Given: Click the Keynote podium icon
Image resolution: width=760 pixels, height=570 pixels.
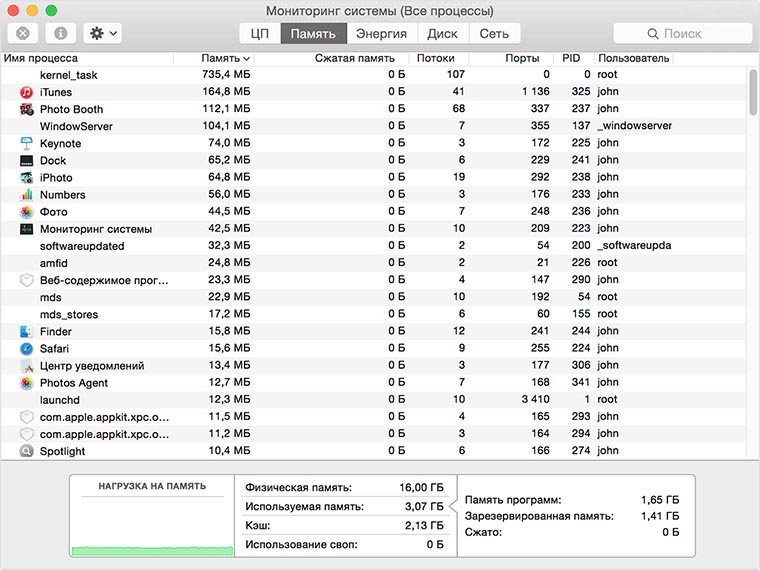Looking at the screenshot, I should point(27,143).
